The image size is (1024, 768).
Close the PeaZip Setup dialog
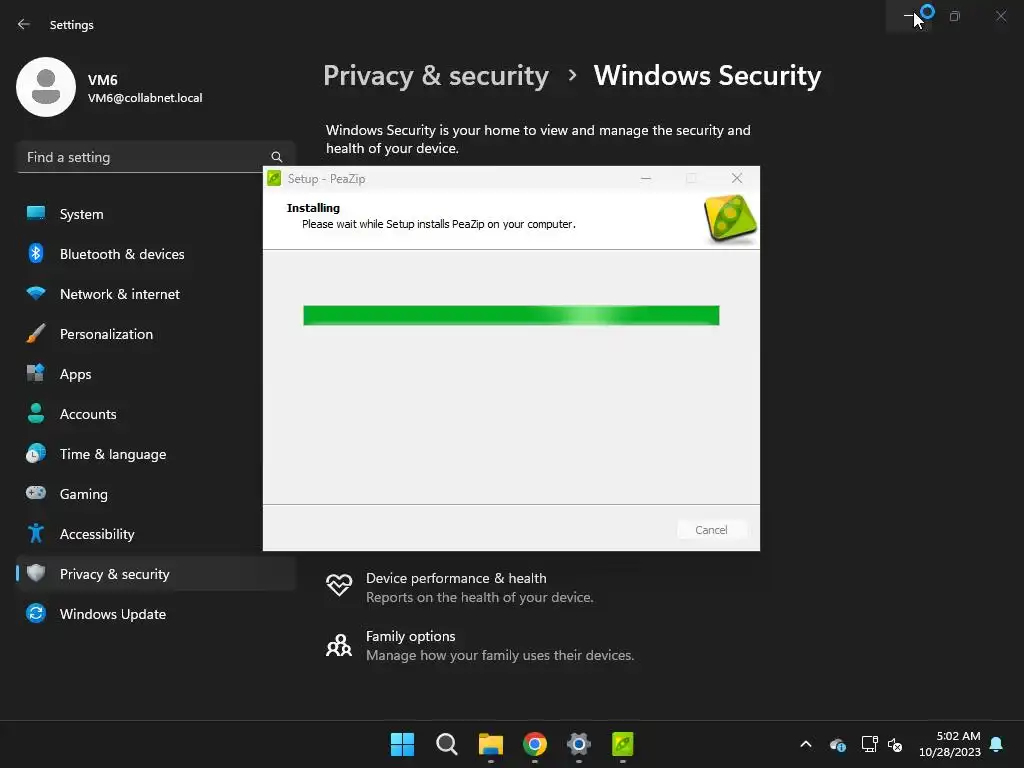coord(737,178)
